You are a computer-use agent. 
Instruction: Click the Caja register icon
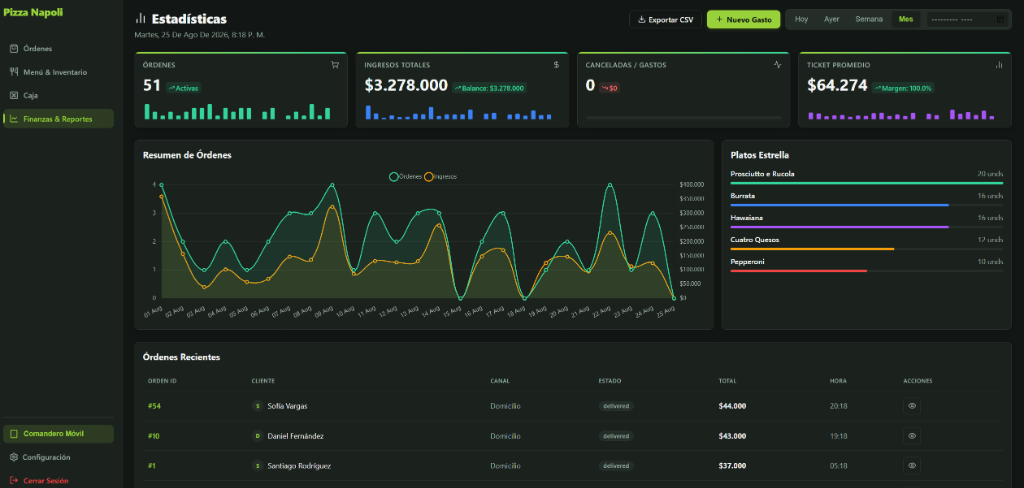[x=14, y=95]
